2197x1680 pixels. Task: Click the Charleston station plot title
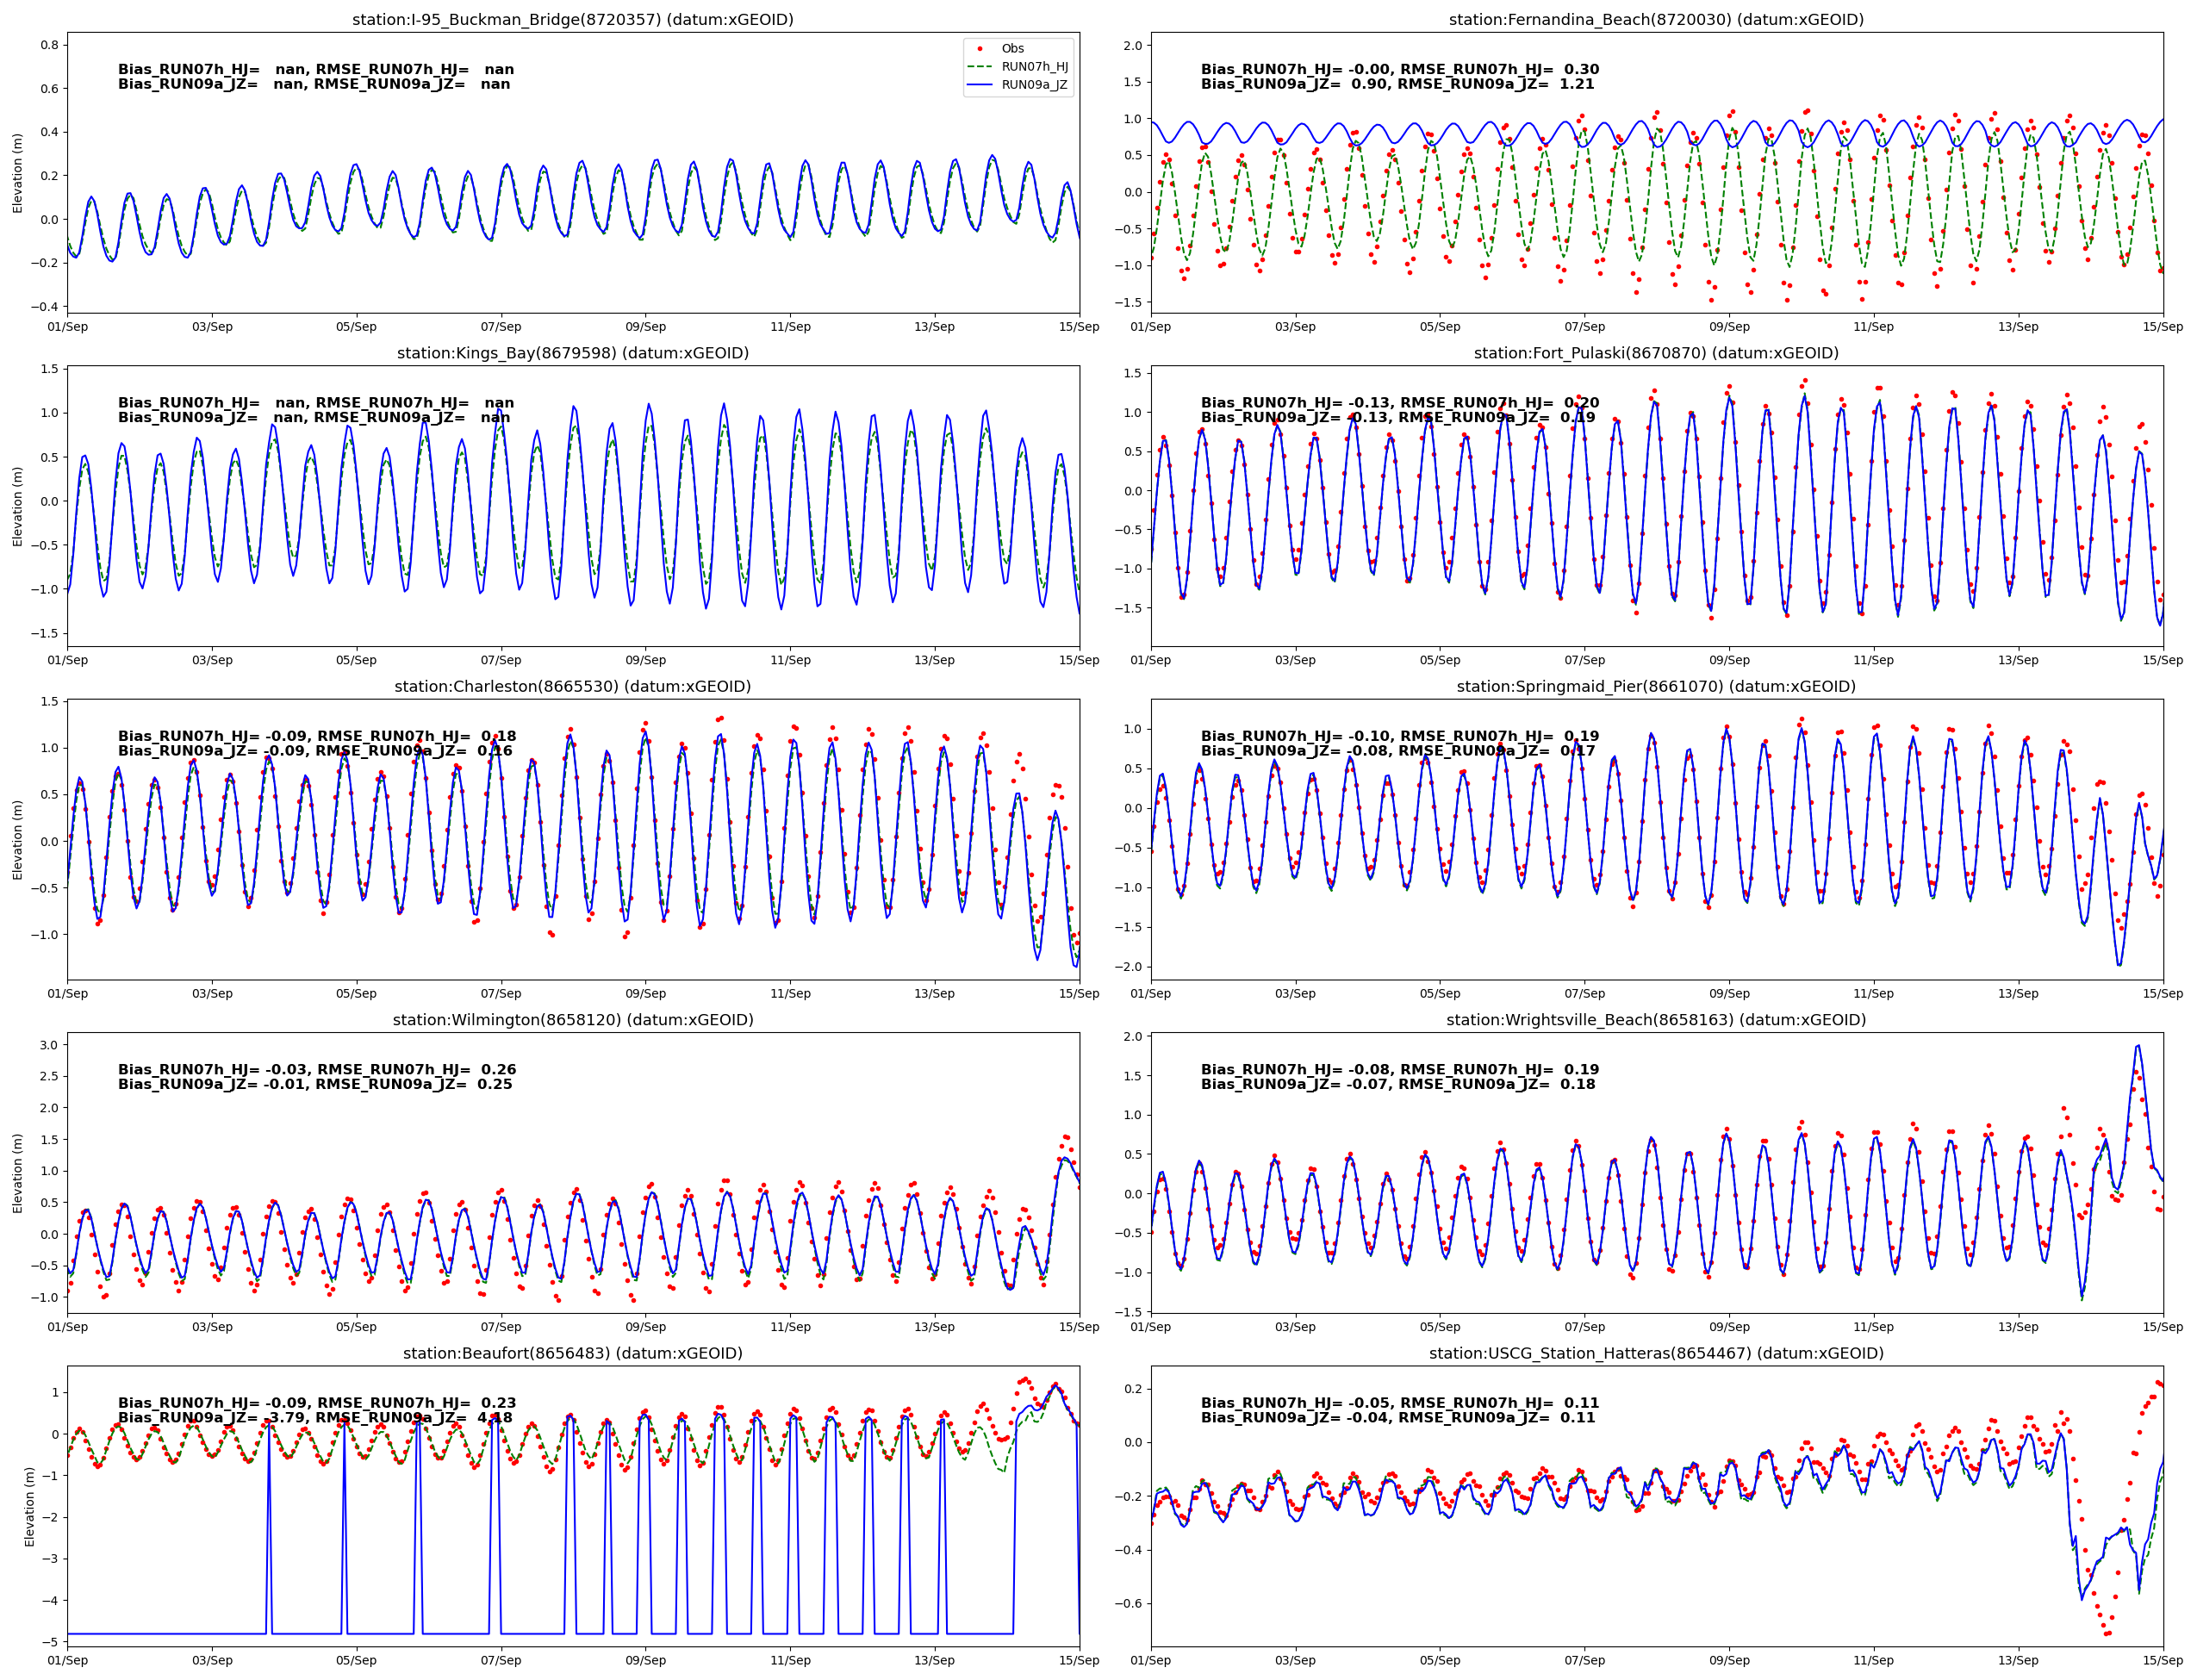[572, 686]
